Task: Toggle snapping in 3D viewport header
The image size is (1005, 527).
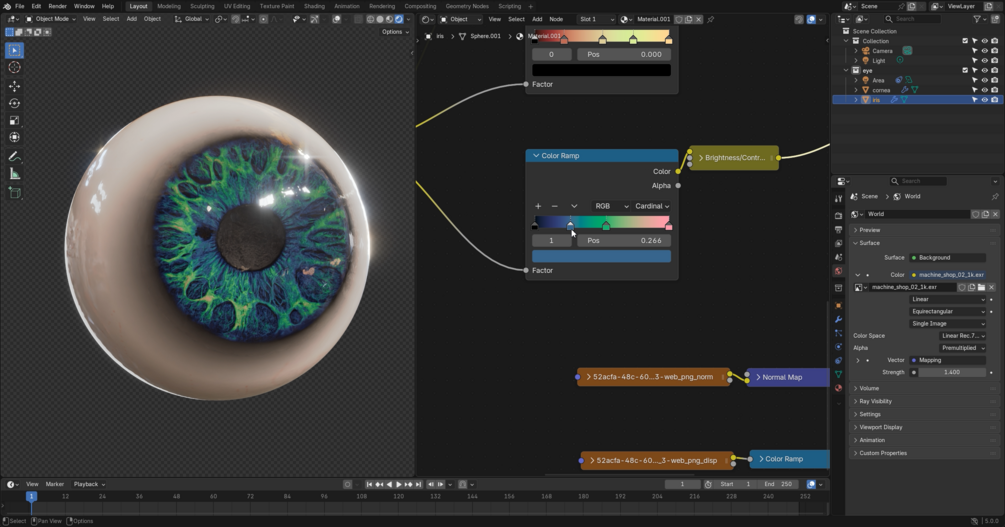Action: pos(235,19)
